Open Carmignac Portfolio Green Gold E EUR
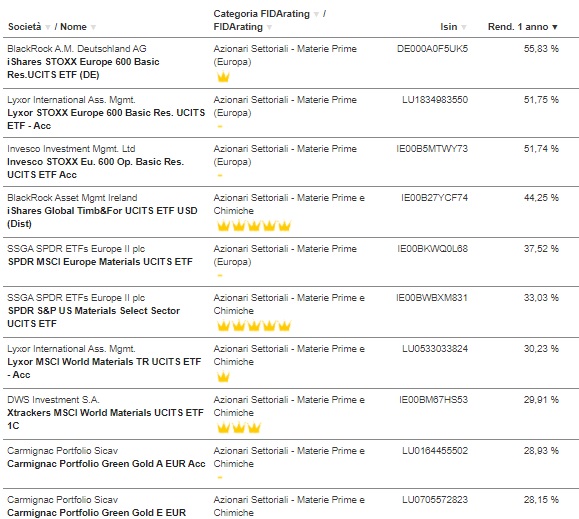The height and width of the screenshot is (519, 579). 96,513
